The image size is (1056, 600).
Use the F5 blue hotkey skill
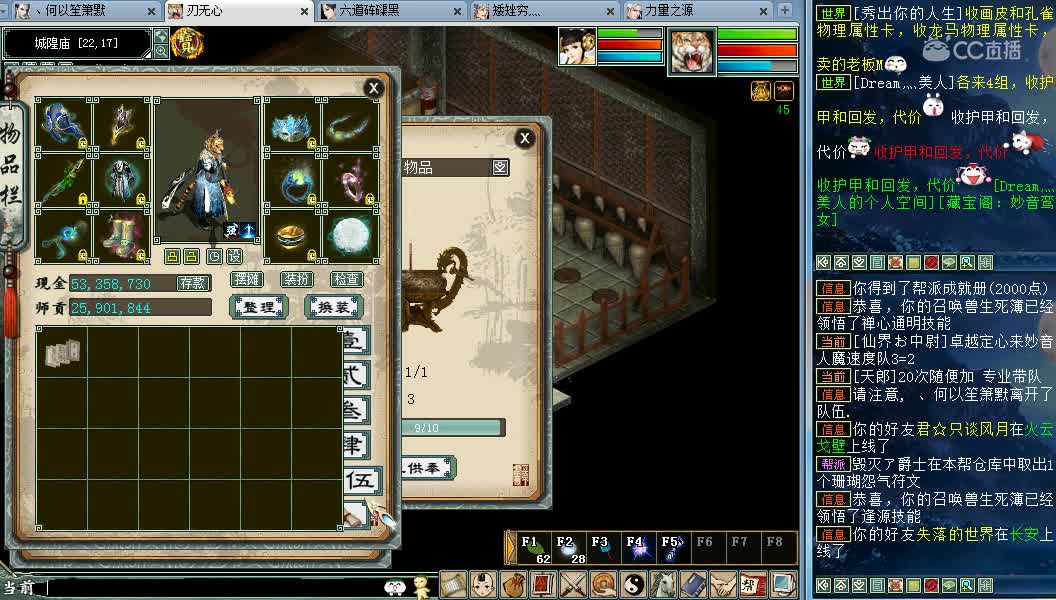click(x=674, y=549)
